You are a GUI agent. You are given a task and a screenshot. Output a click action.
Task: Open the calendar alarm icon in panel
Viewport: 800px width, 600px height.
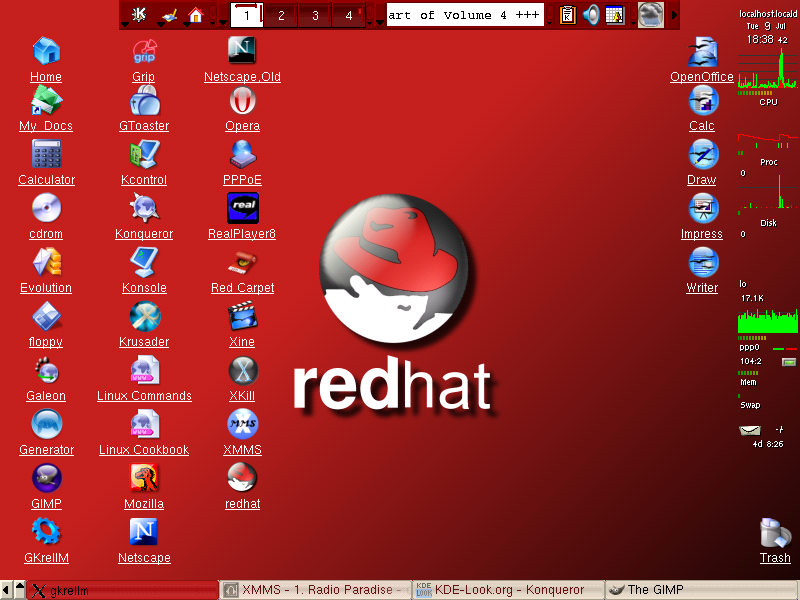coord(615,15)
